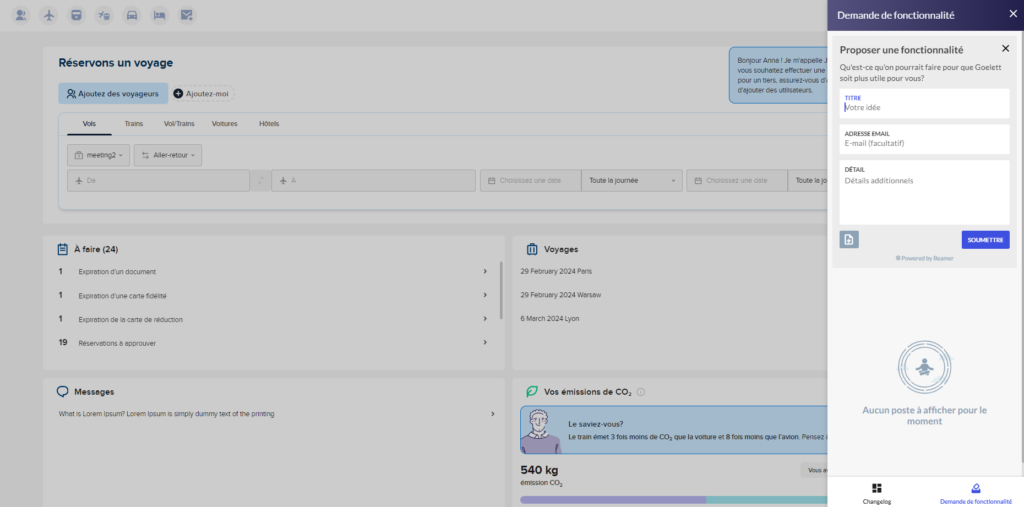Open the meeting2 trip purpose dropdown

98,155
